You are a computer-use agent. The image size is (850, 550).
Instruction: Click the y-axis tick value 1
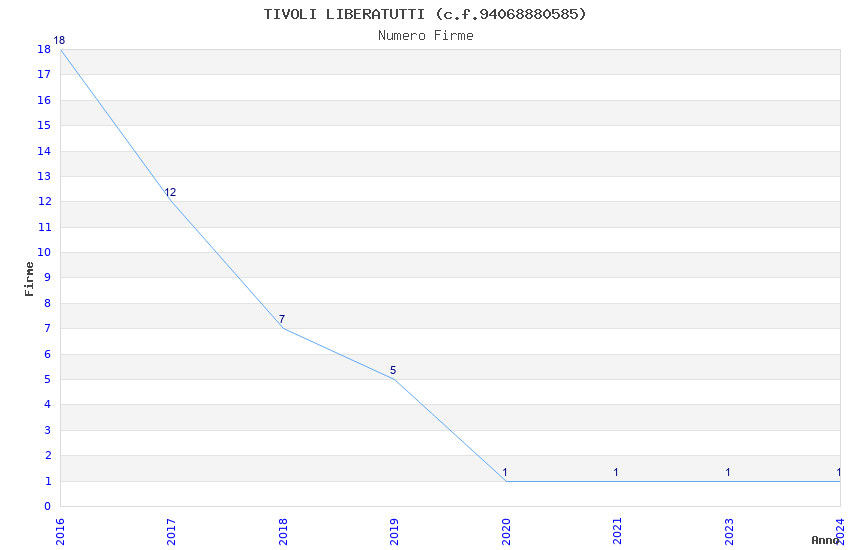point(48,481)
